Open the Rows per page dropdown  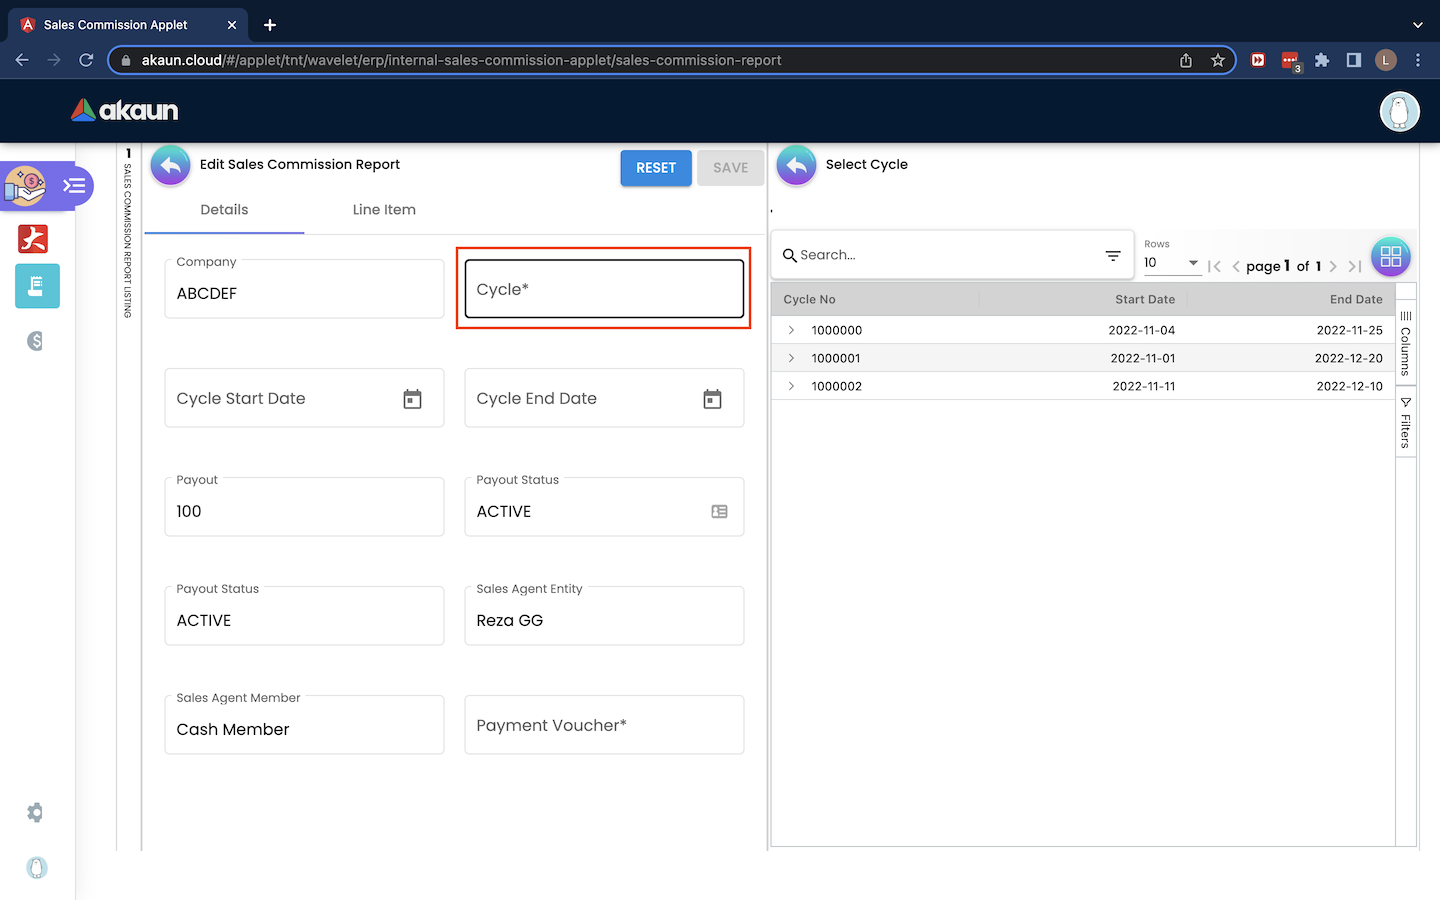point(1172,263)
